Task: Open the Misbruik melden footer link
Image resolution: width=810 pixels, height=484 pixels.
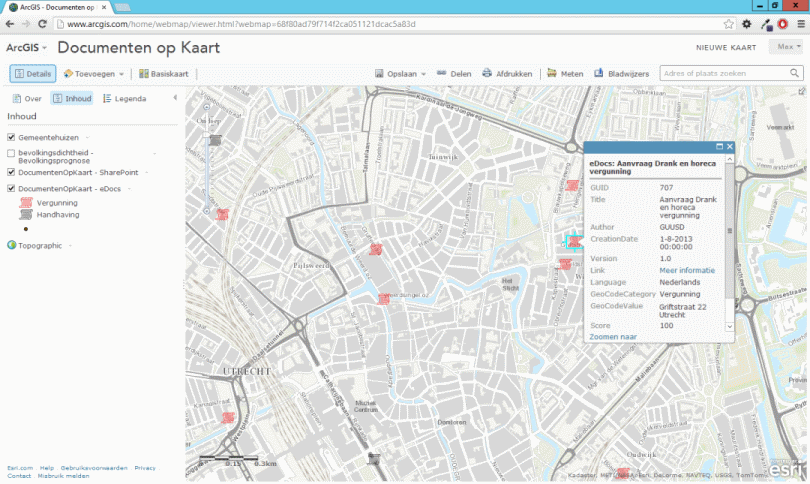Action: pos(63,476)
